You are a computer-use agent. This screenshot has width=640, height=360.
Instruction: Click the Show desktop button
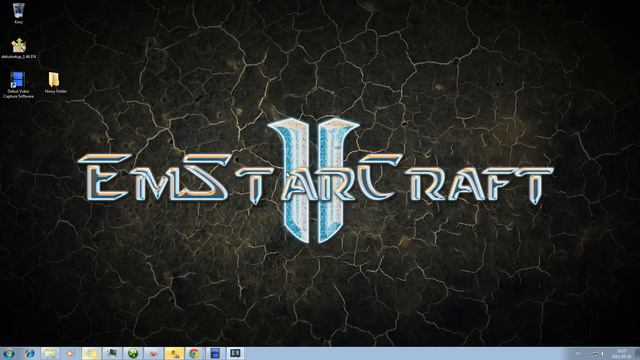click(637, 354)
